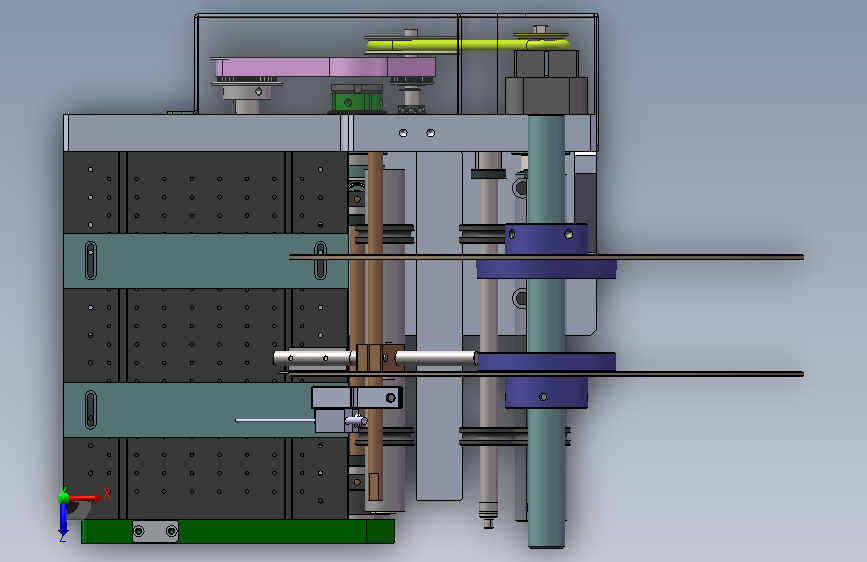Click the tall teal vertical shaft

tap(546, 331)
